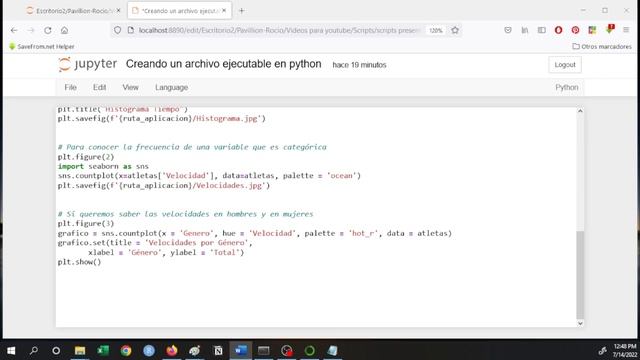Click the multicolor squares extension icon
The height and width of the screenshot is (360, 640).
tap(592, 30)
